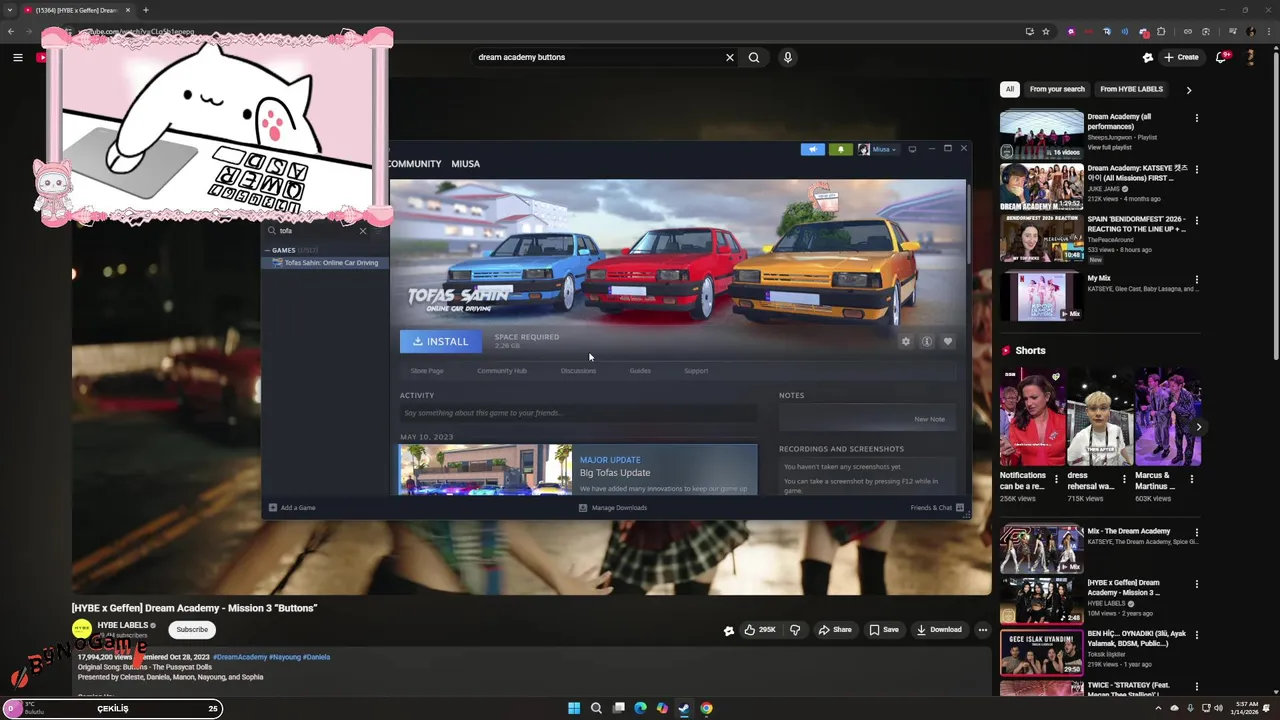1280x720 pixels.
Task: Open the MIUSA menu in Steam
Action: click(x=465, y=163)
